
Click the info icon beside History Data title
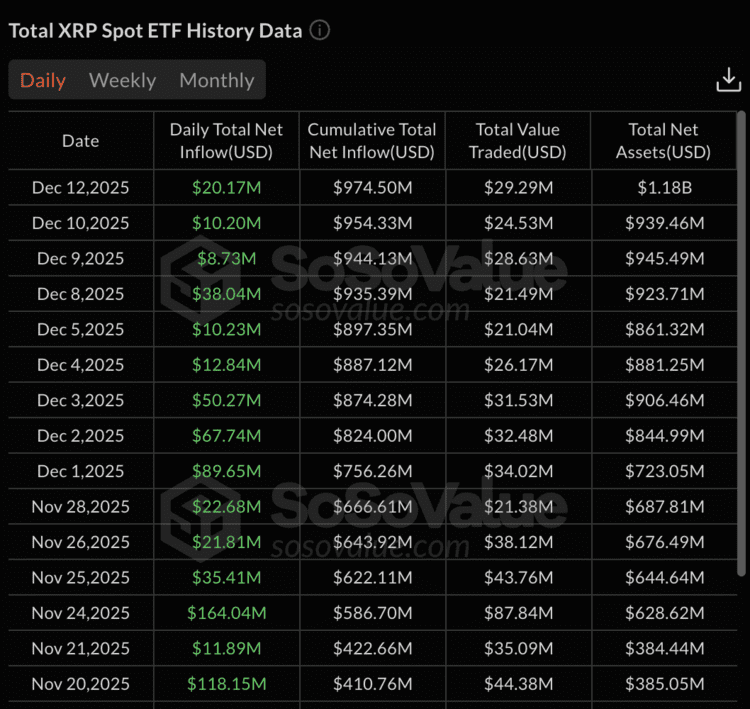click(x=320, y=31)
